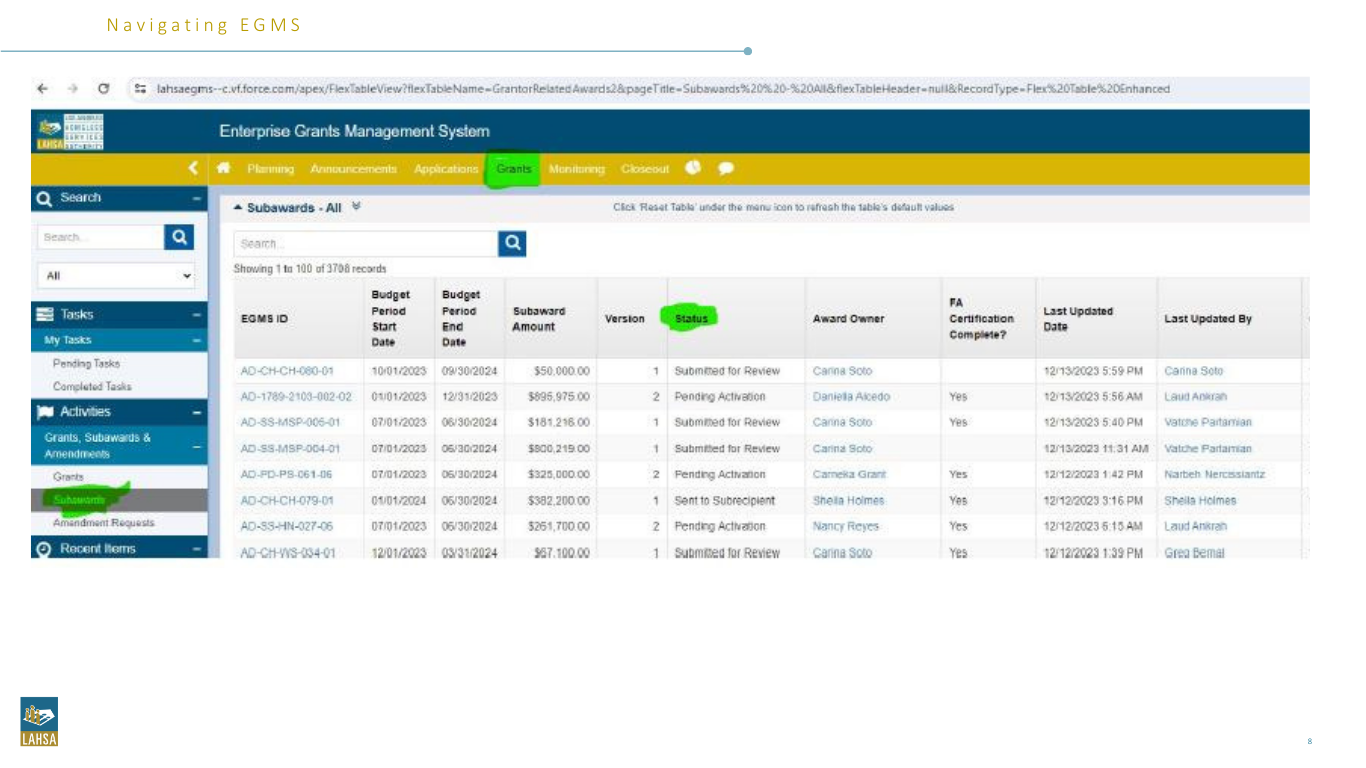Open subaward AD-PD-PS-061-06
This screenshot has height=768, width=1366.
(287, 474)
